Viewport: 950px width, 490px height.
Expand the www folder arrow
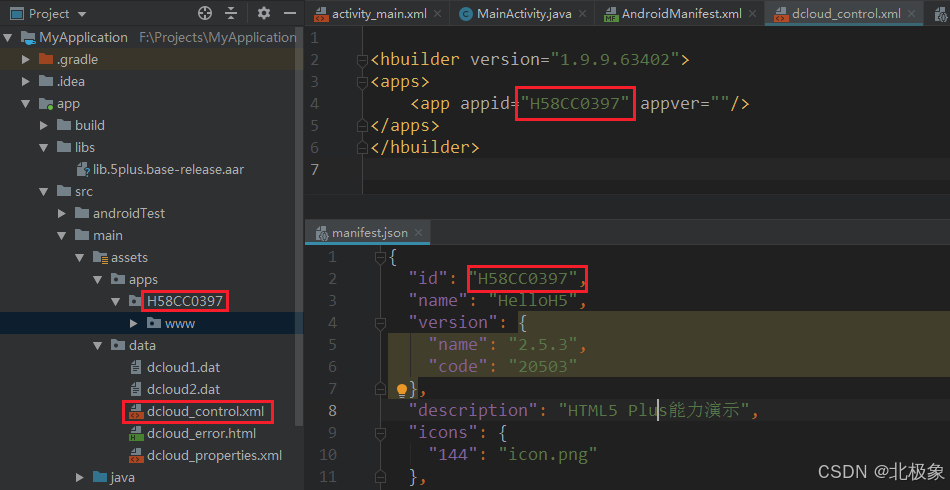[x=134, y=323]
